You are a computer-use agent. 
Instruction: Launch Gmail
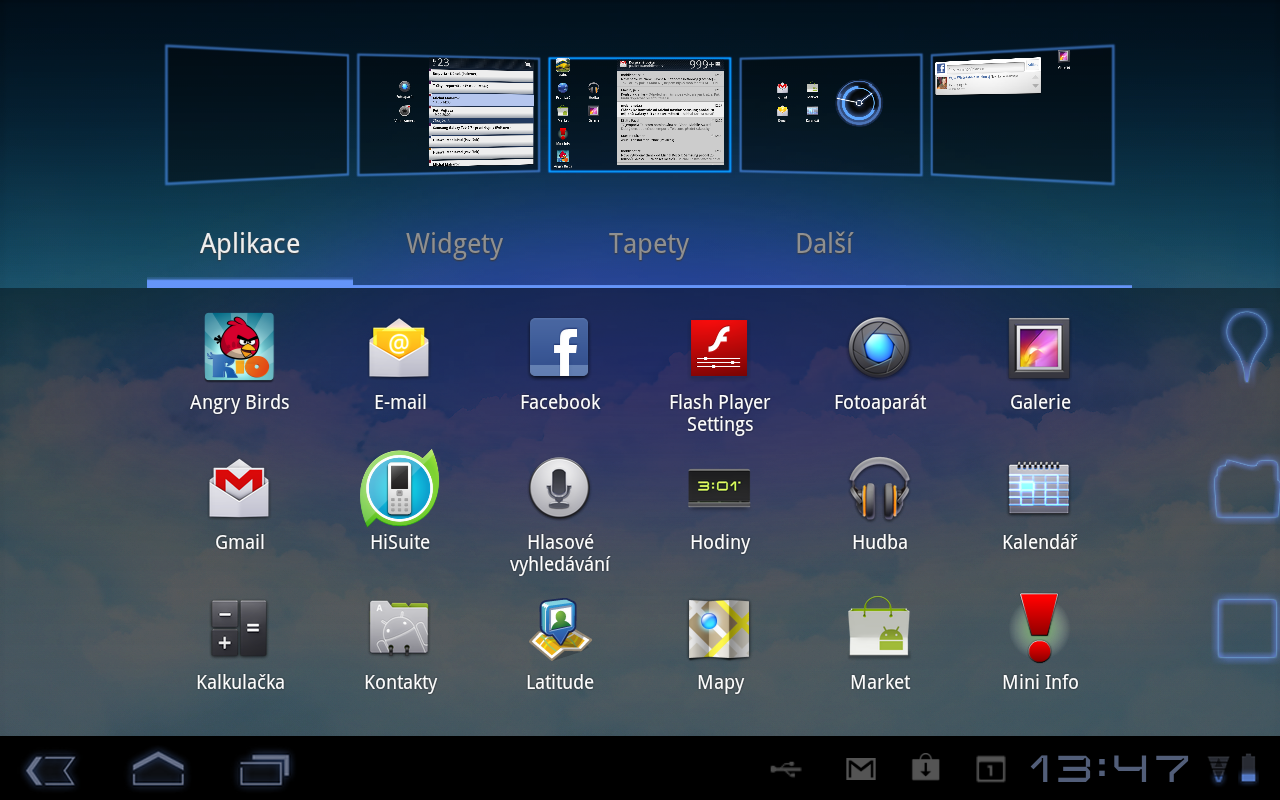[x=240, y=488]
